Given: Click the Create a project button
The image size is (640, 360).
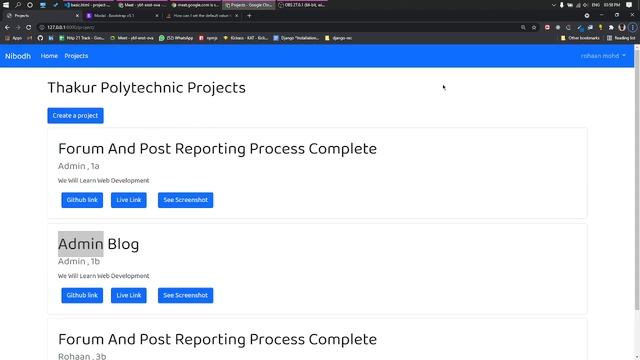Looking at the screenshot, I should pyautogui.click(x=76, y=116).
